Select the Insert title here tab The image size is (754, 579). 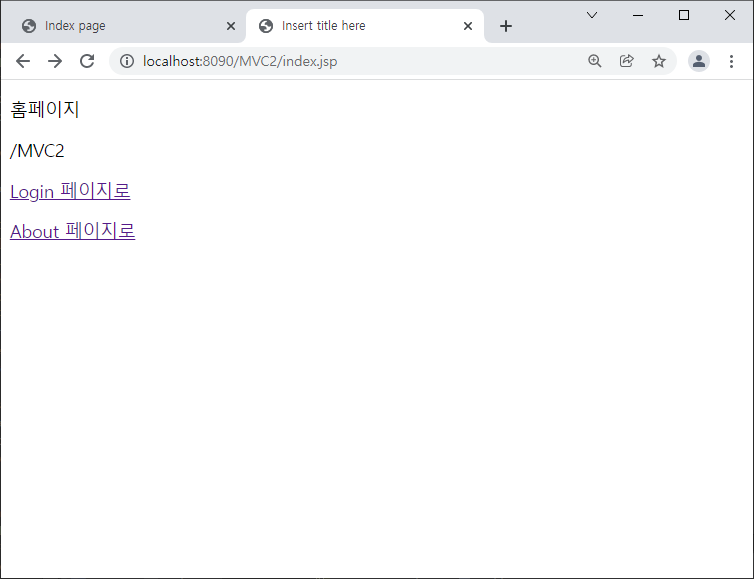[x=364, y=26]
